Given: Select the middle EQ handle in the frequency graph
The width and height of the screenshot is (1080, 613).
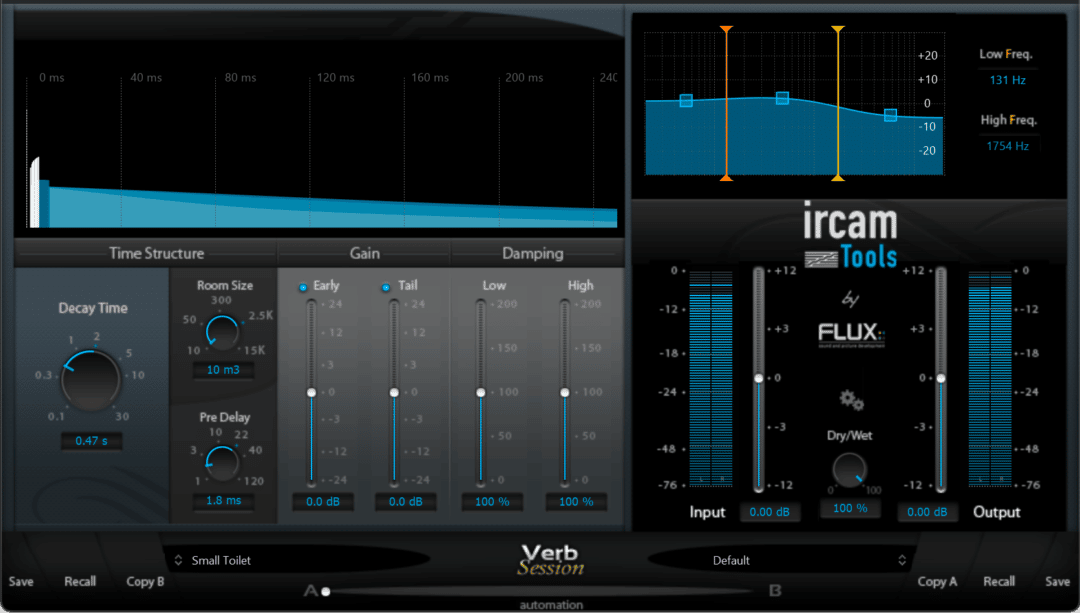Looking at the screenshot, I should pos(782,98).
